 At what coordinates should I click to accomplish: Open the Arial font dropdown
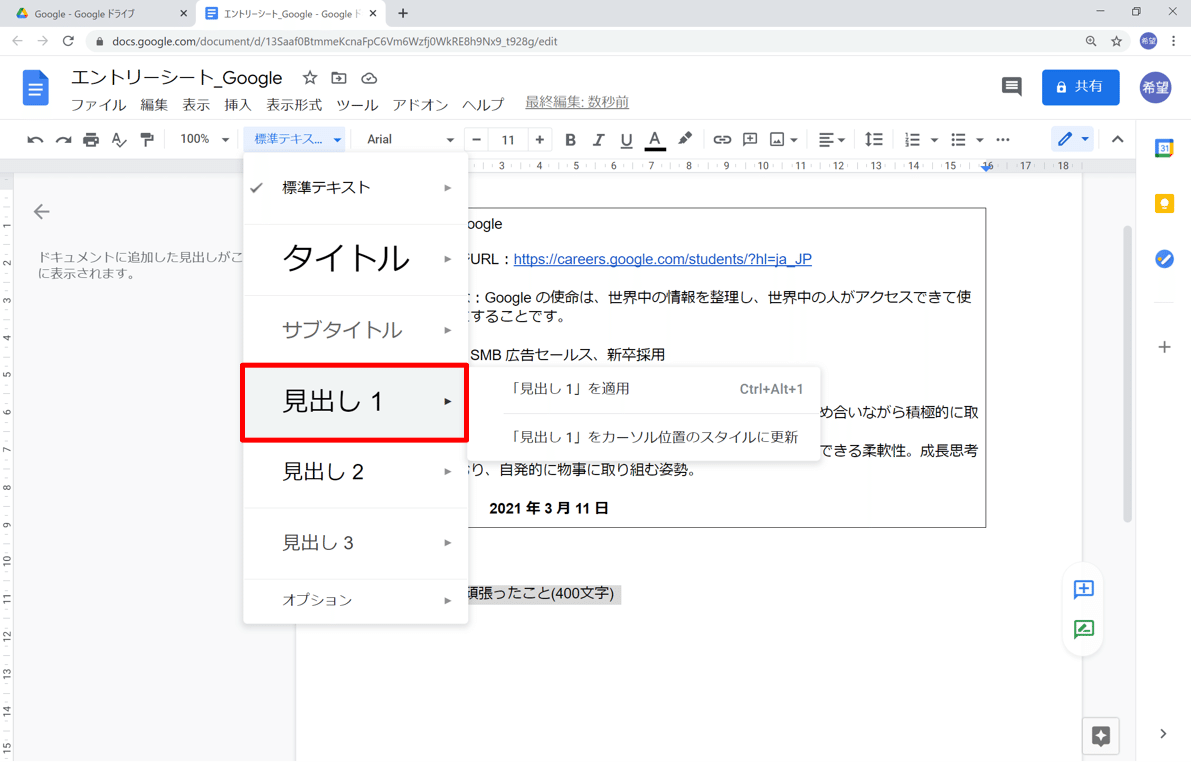pyautogui.click(x=408, y=139)
